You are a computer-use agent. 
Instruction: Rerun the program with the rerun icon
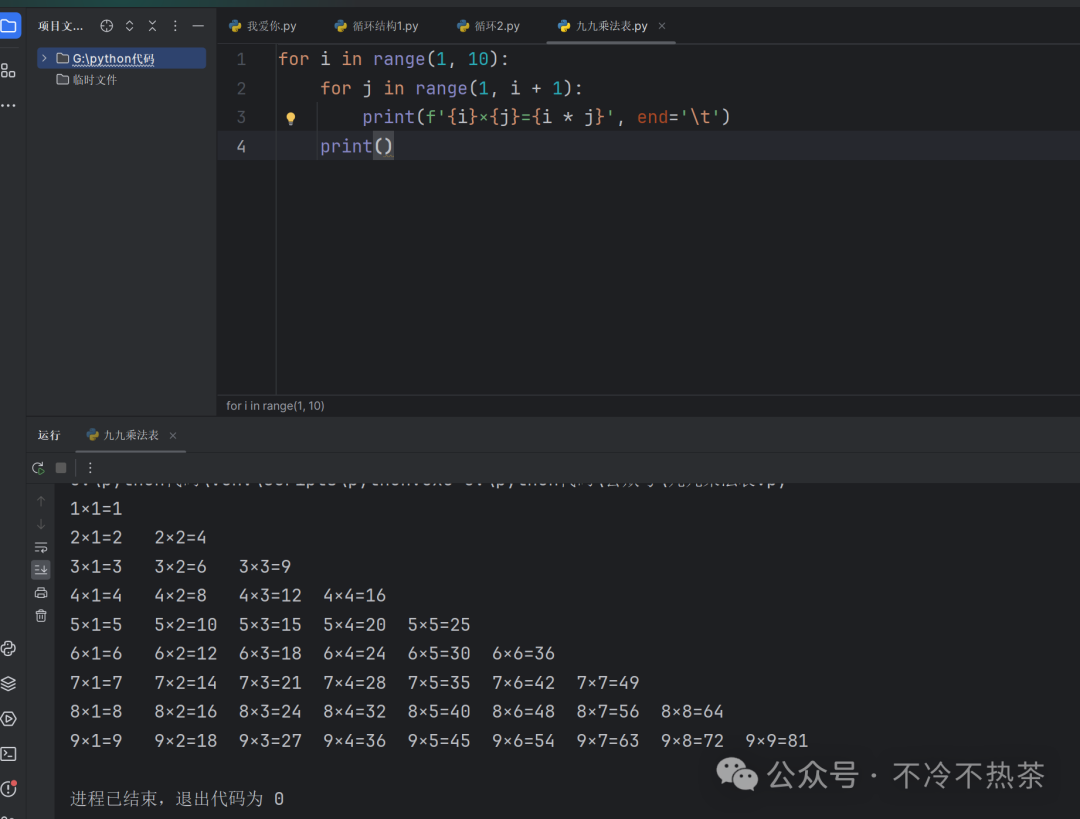(x=38, y=468)
